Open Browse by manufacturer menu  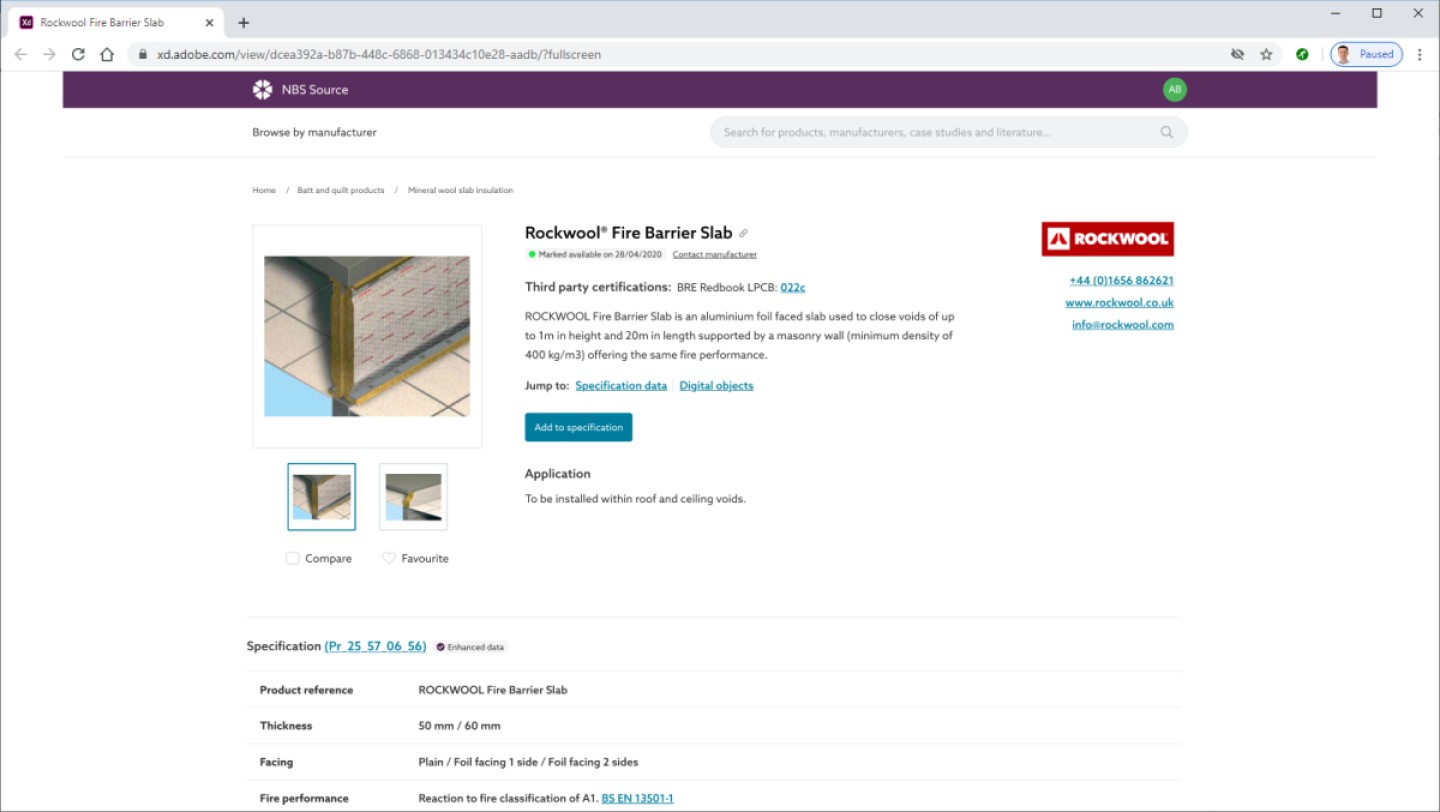point(314,132)
